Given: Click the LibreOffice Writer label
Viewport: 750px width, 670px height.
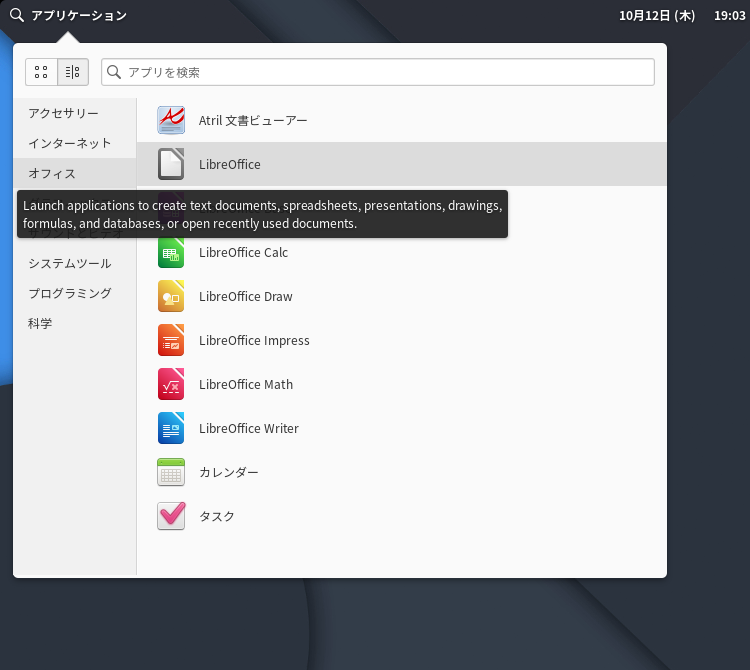Looking at the screenshot, I should (249, 428).
